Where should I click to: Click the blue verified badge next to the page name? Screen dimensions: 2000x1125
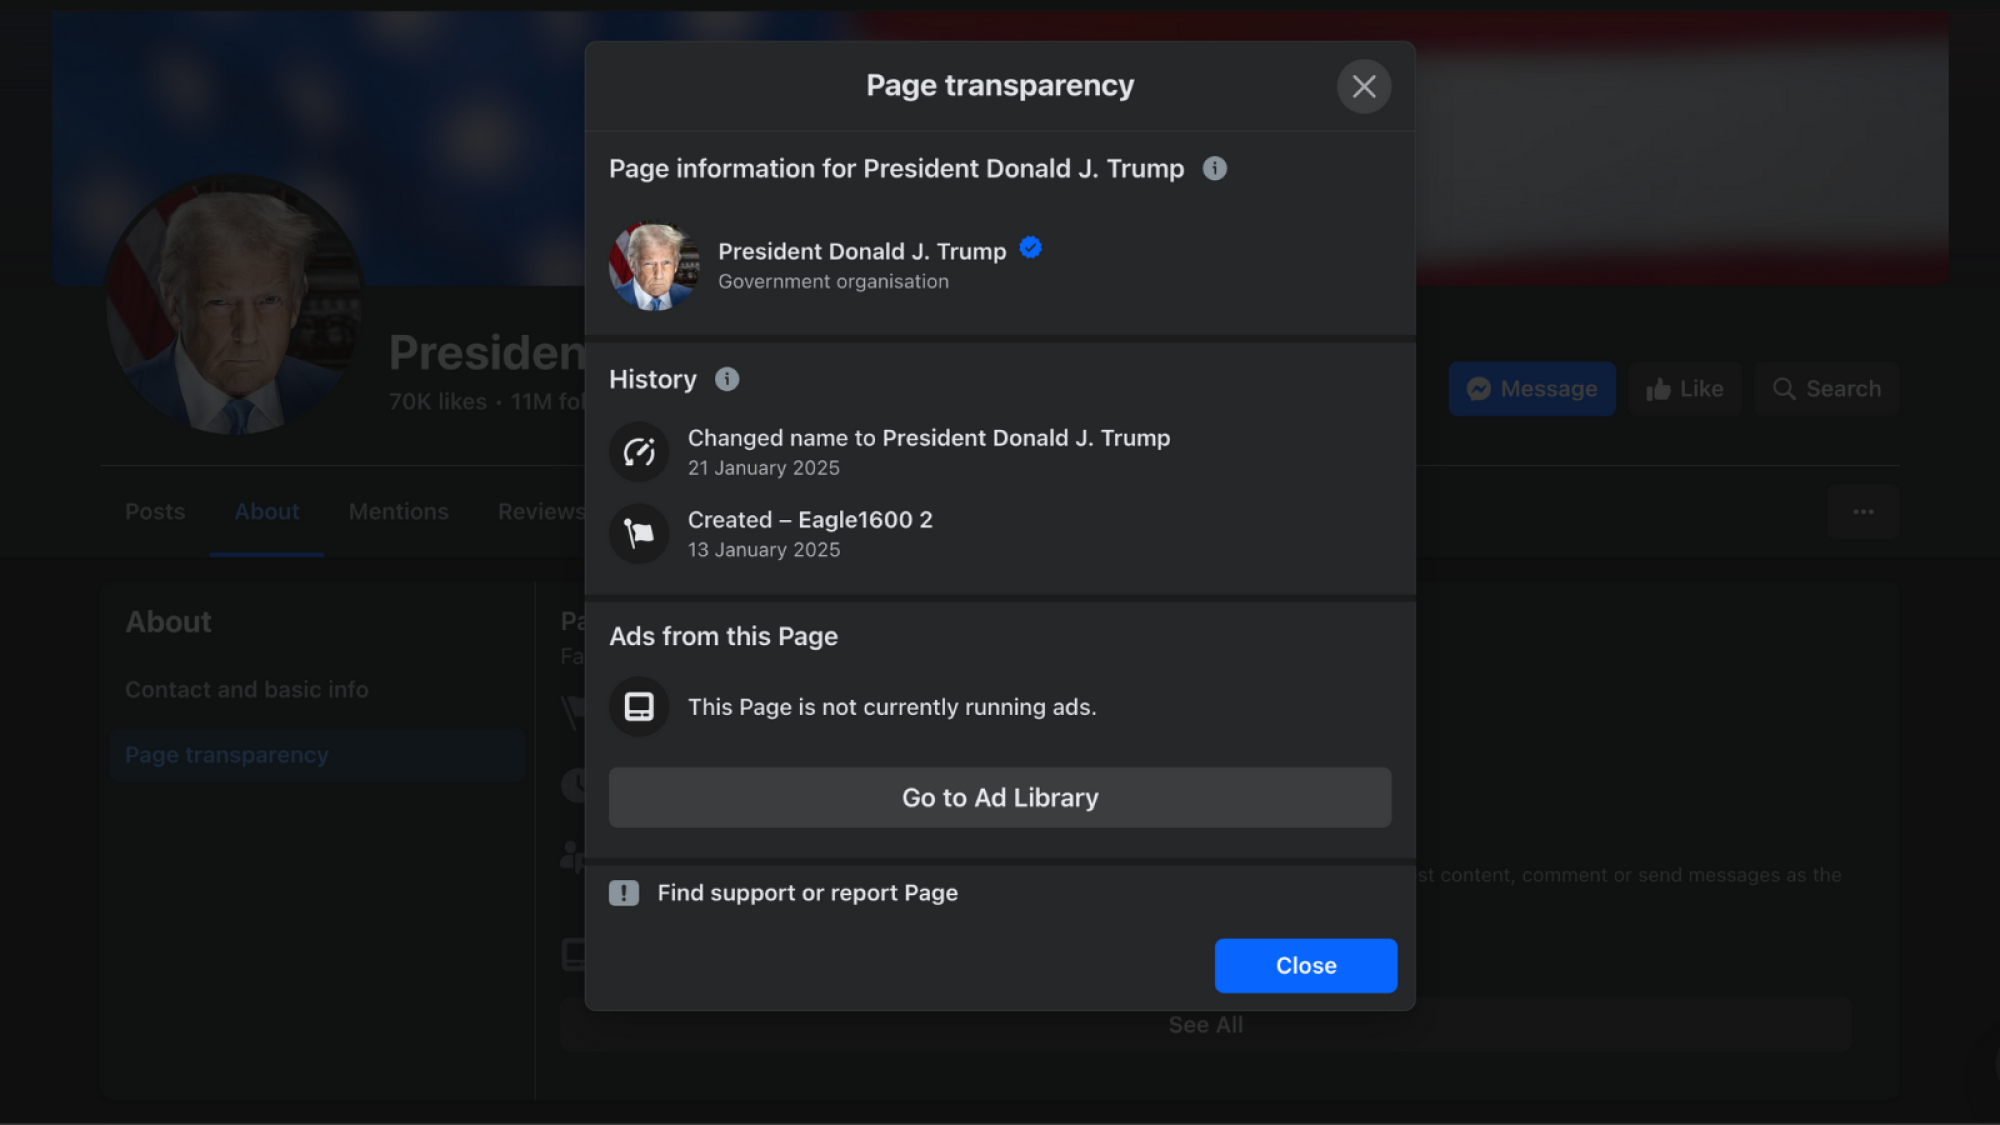click(1029, 248)
